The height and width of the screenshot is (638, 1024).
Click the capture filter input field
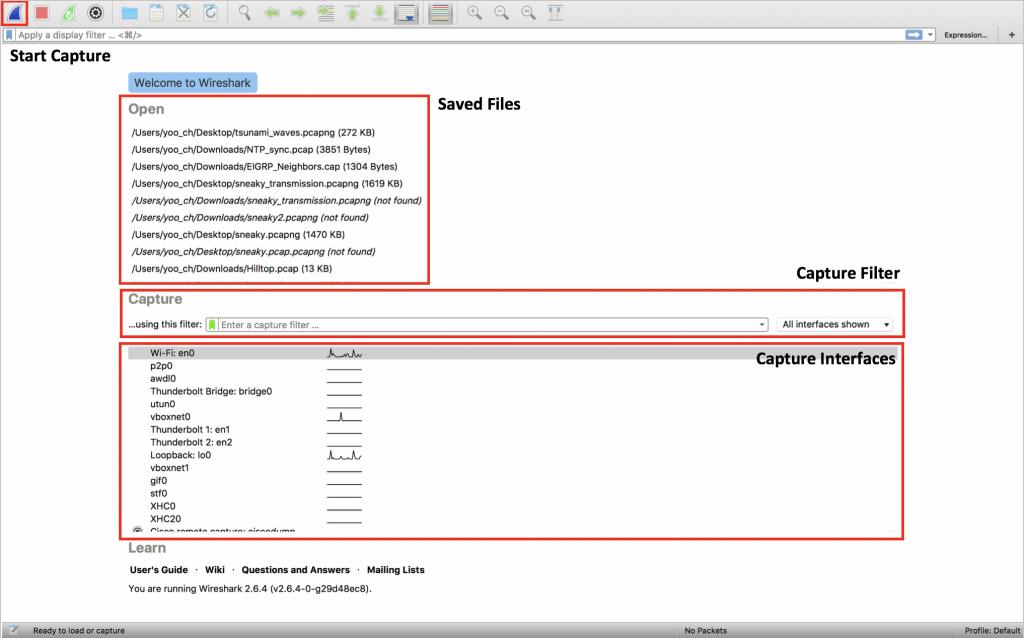pos(487,325)
